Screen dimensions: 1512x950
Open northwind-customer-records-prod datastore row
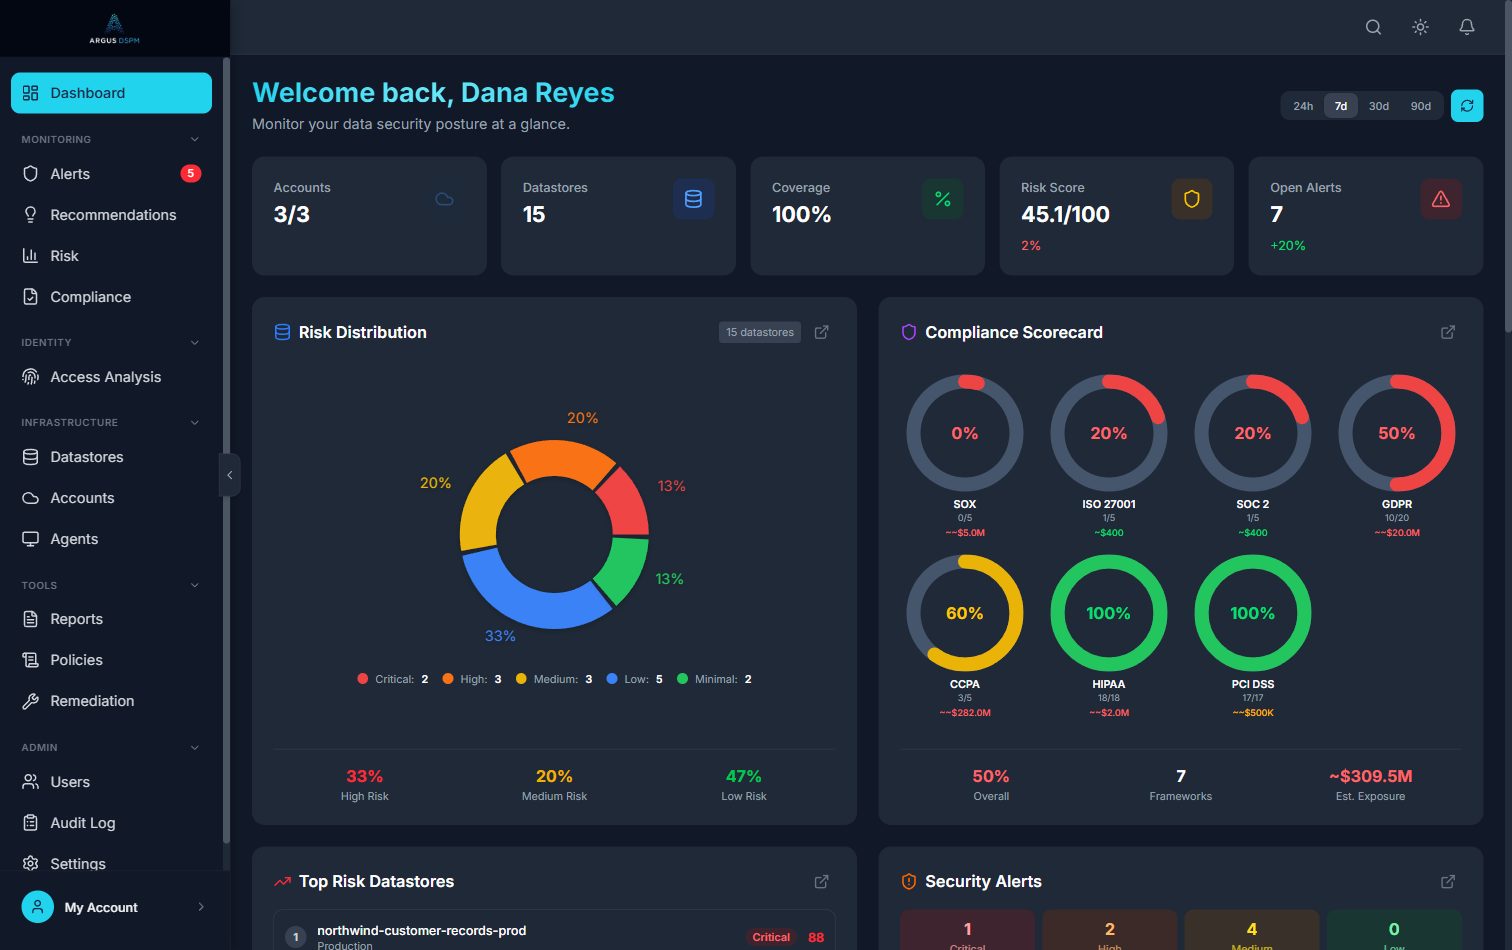(x=554, y=931)
